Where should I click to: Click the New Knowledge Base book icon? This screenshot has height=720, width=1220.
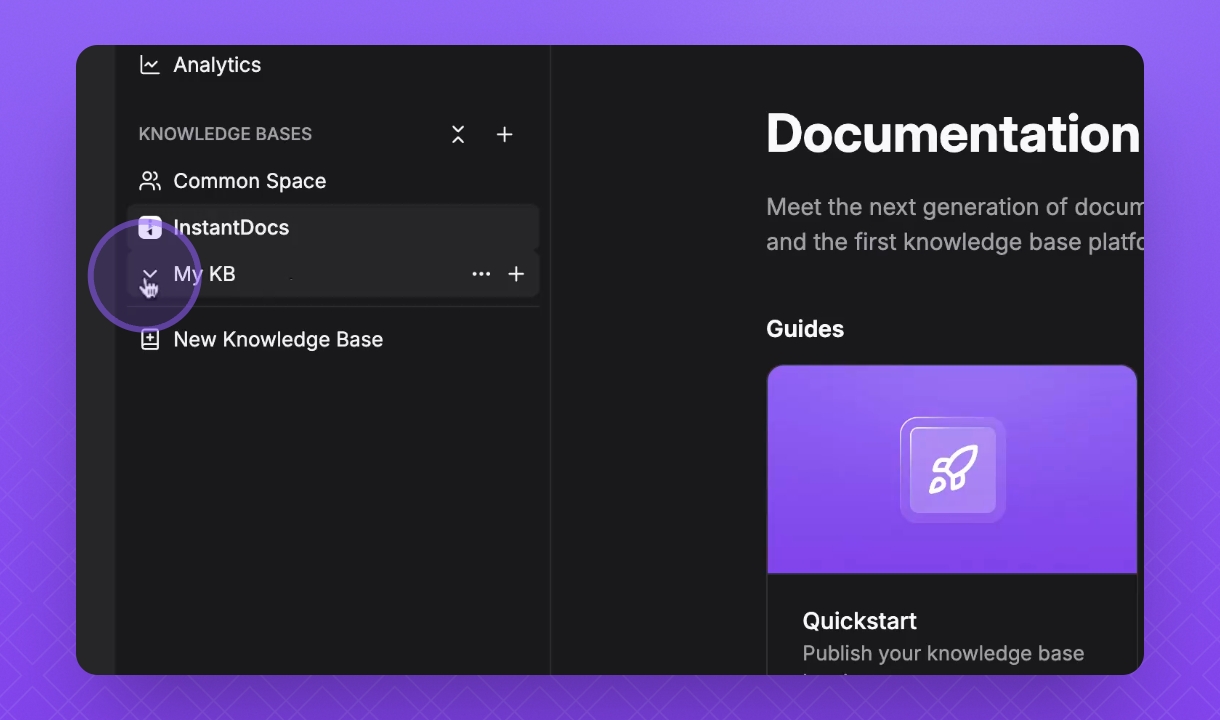pyautogui.click(x=150, y=340)
